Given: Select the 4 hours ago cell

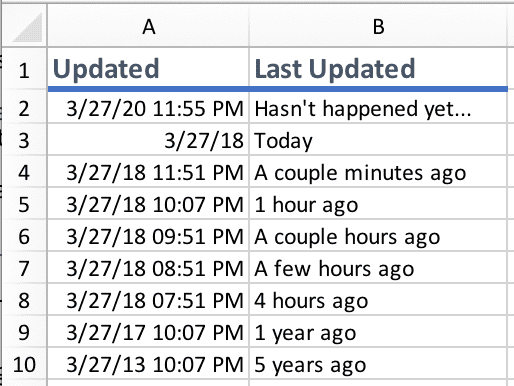Looking at the screenshot, I should click(378, 300).
